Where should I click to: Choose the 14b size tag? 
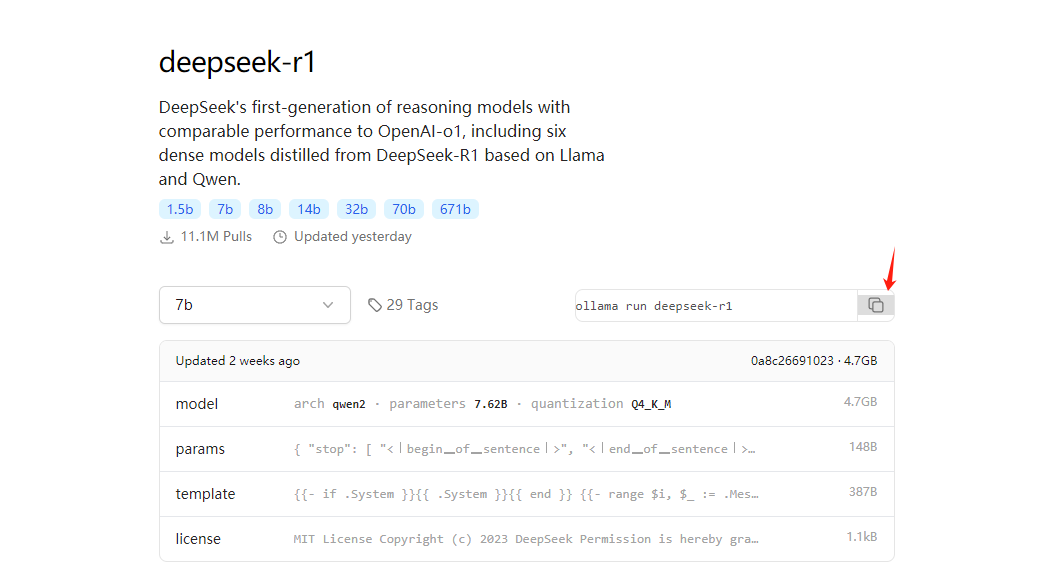click(309, 209)
